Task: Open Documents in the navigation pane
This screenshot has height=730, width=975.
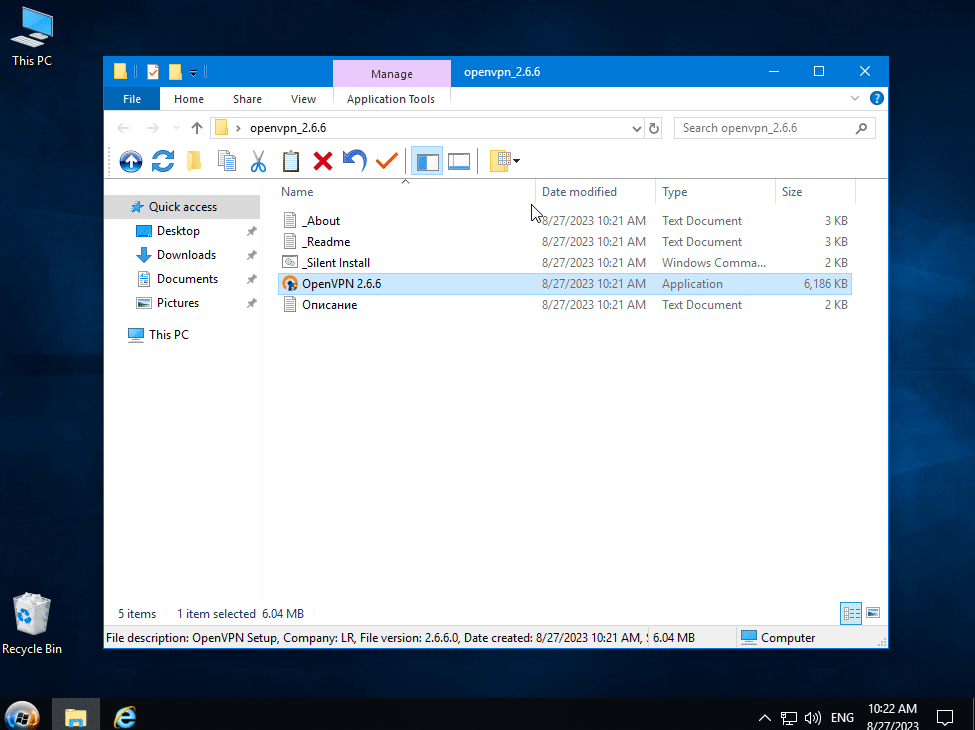Action: pos(187,279)
